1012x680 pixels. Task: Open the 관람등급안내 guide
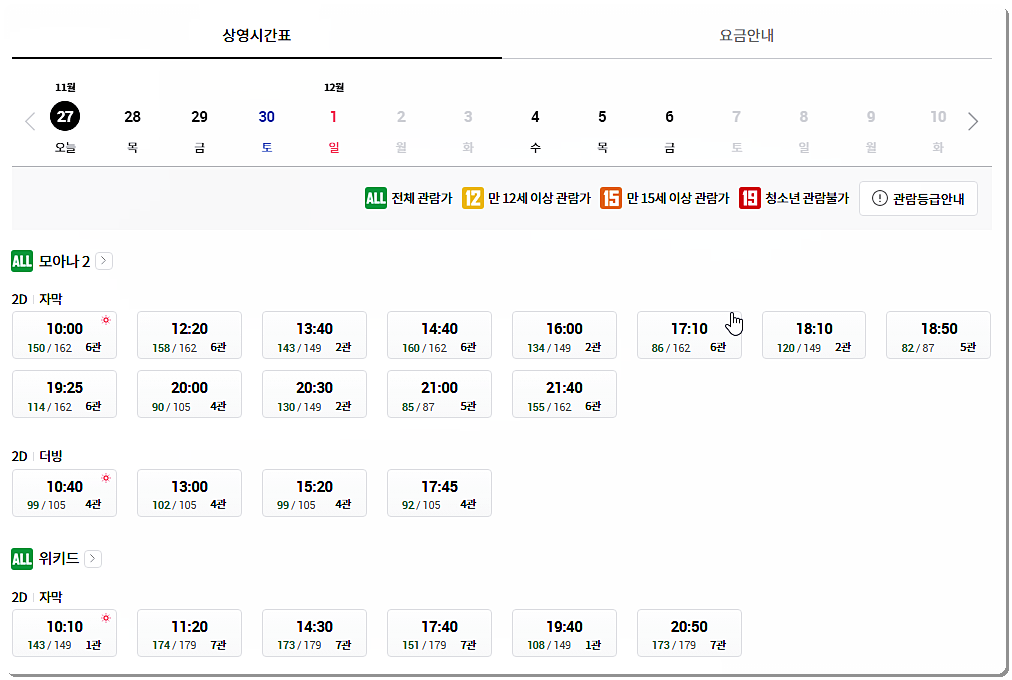[918, 198]
